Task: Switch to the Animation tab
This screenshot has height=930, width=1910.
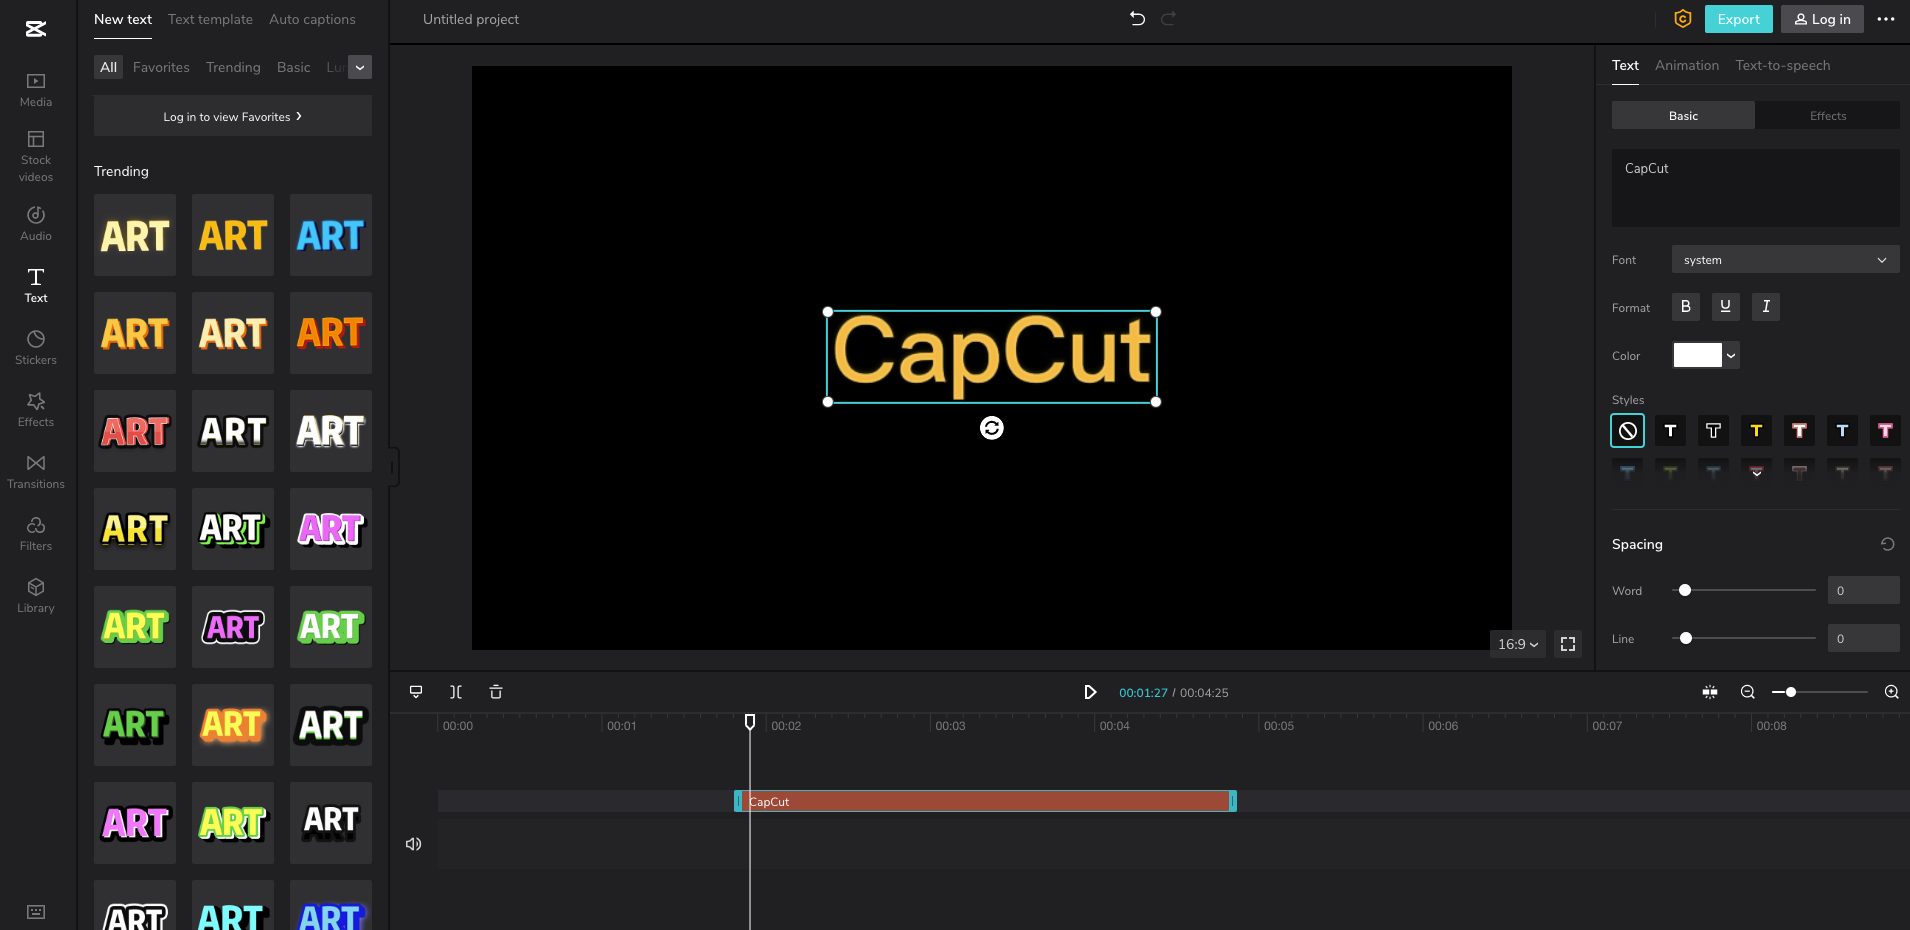Action: click(1687, 65)
